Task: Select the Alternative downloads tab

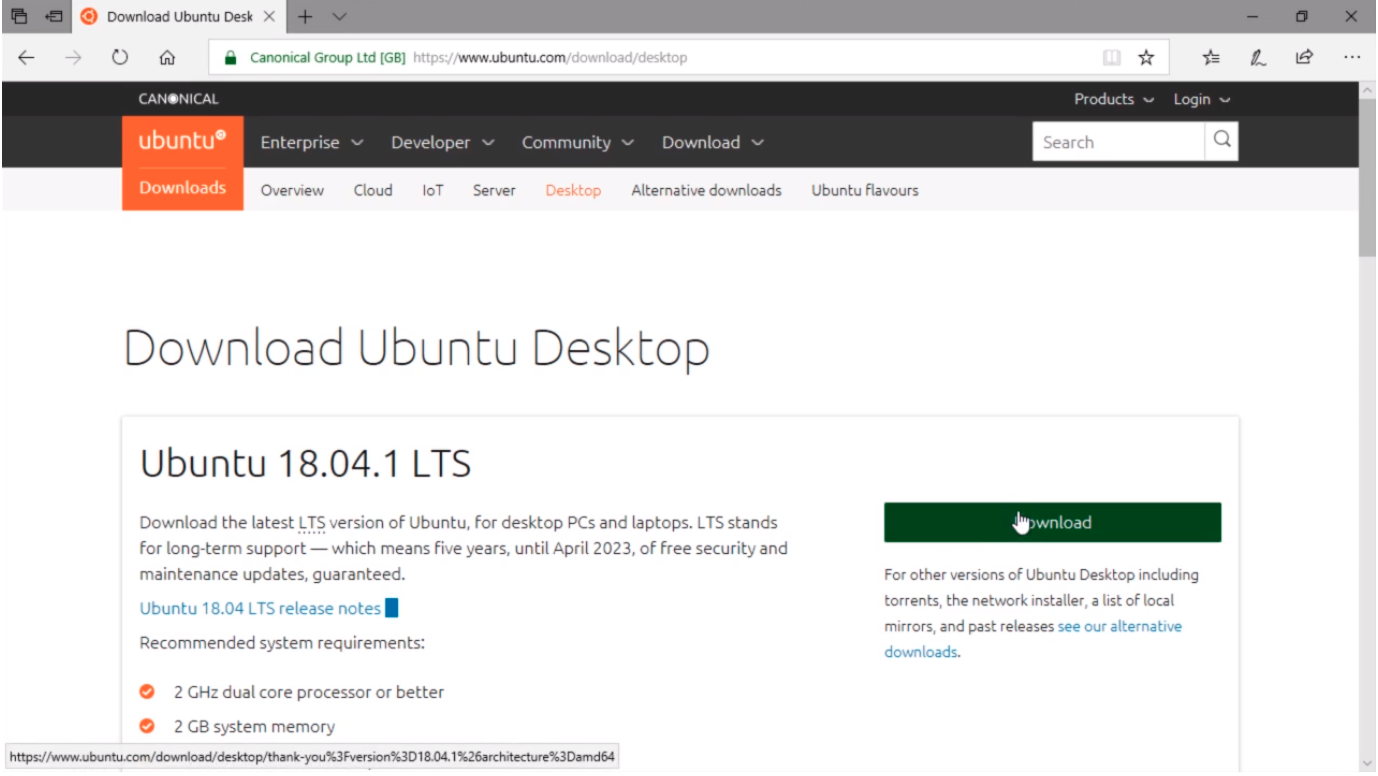Action: [706, 190]
